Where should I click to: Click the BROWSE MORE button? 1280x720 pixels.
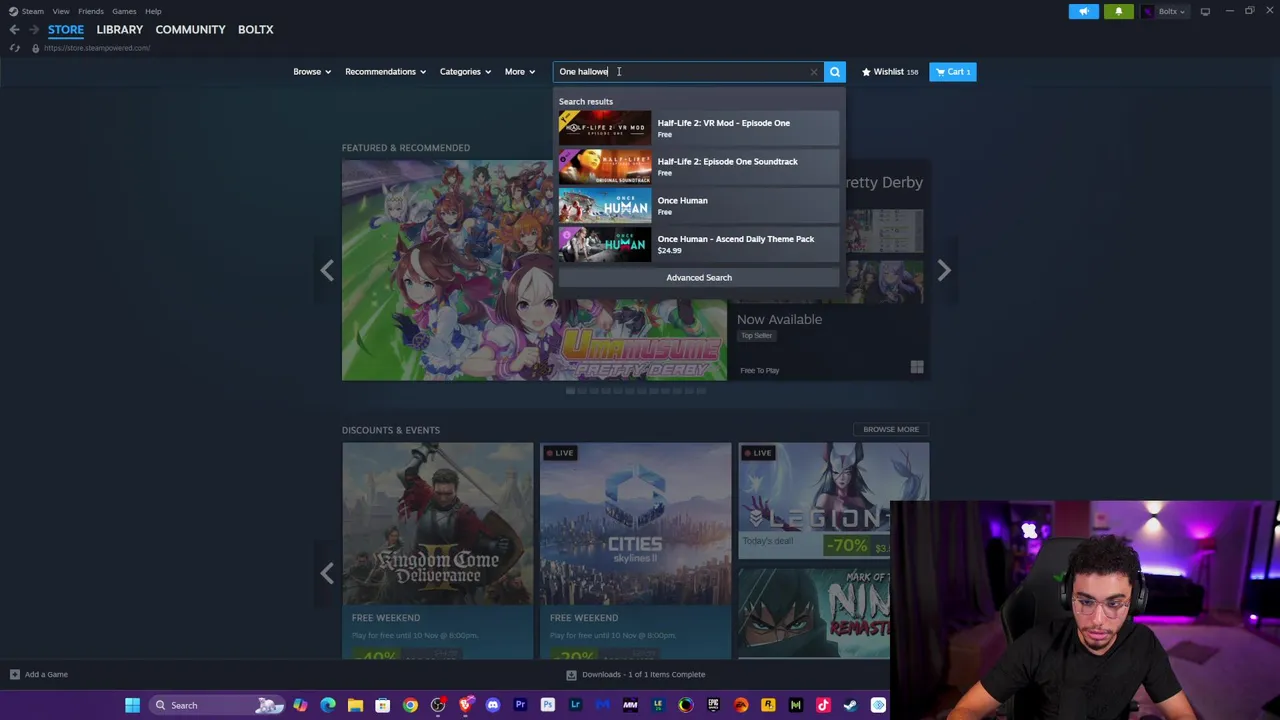click(891, 429)
